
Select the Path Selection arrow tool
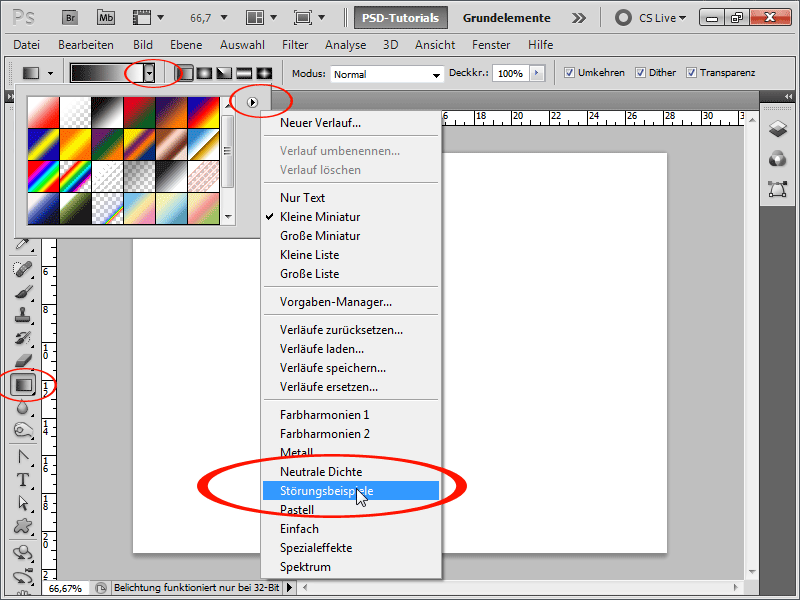tap(22, 503)
